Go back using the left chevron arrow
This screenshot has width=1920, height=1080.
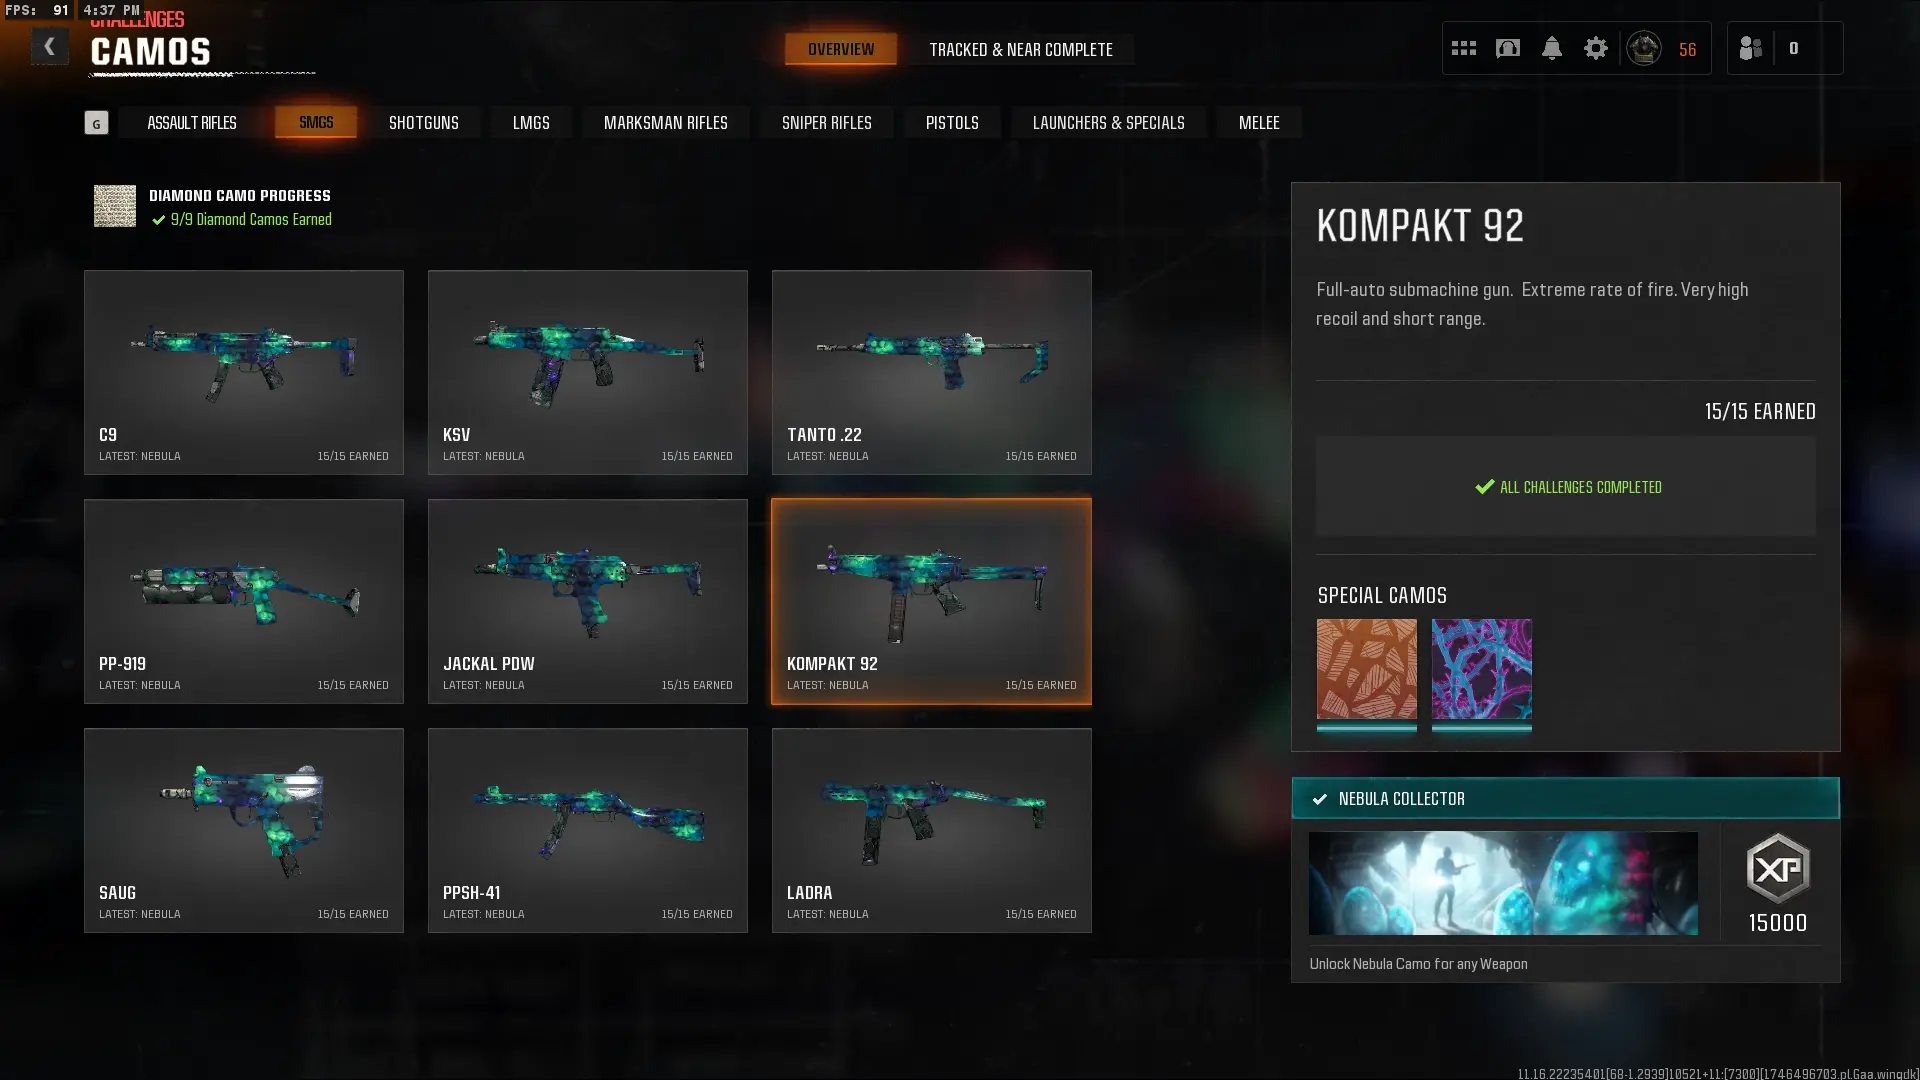point(49,47)
